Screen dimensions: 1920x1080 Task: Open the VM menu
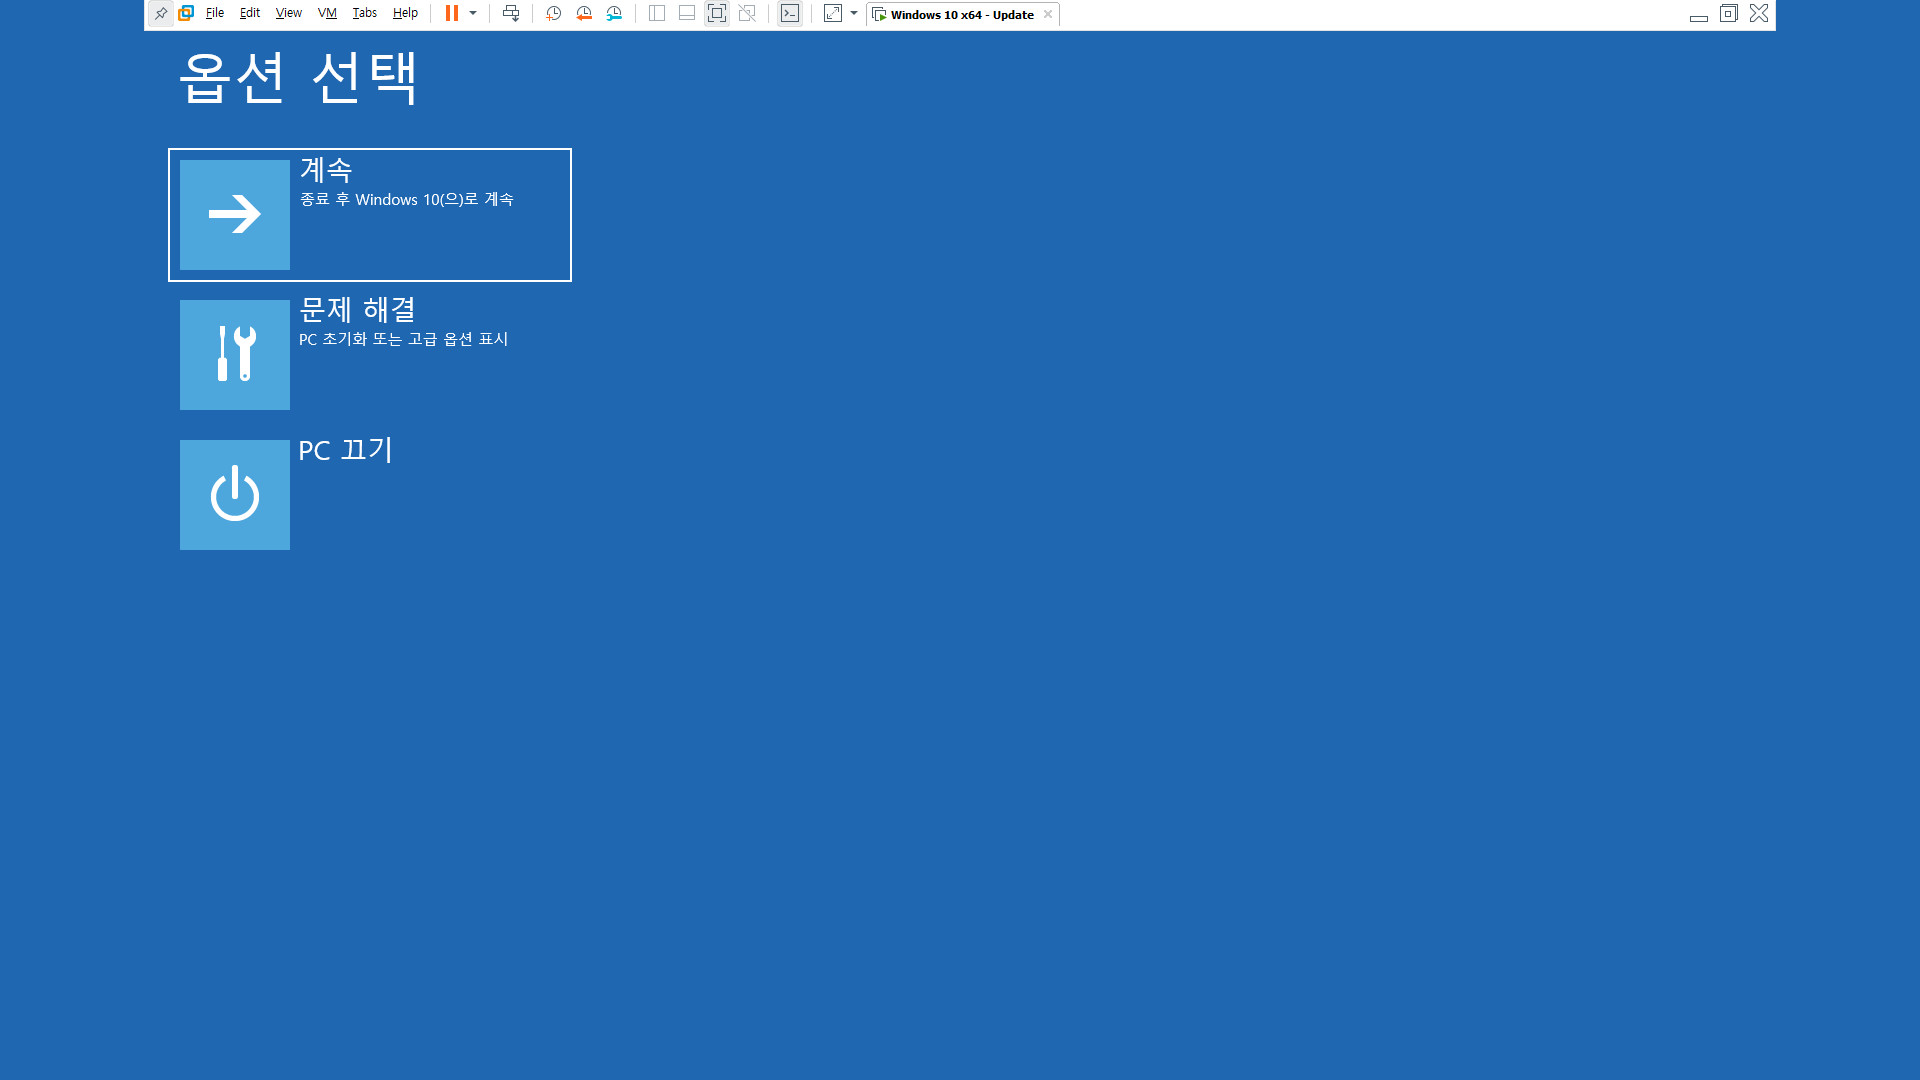coord(327,14)
